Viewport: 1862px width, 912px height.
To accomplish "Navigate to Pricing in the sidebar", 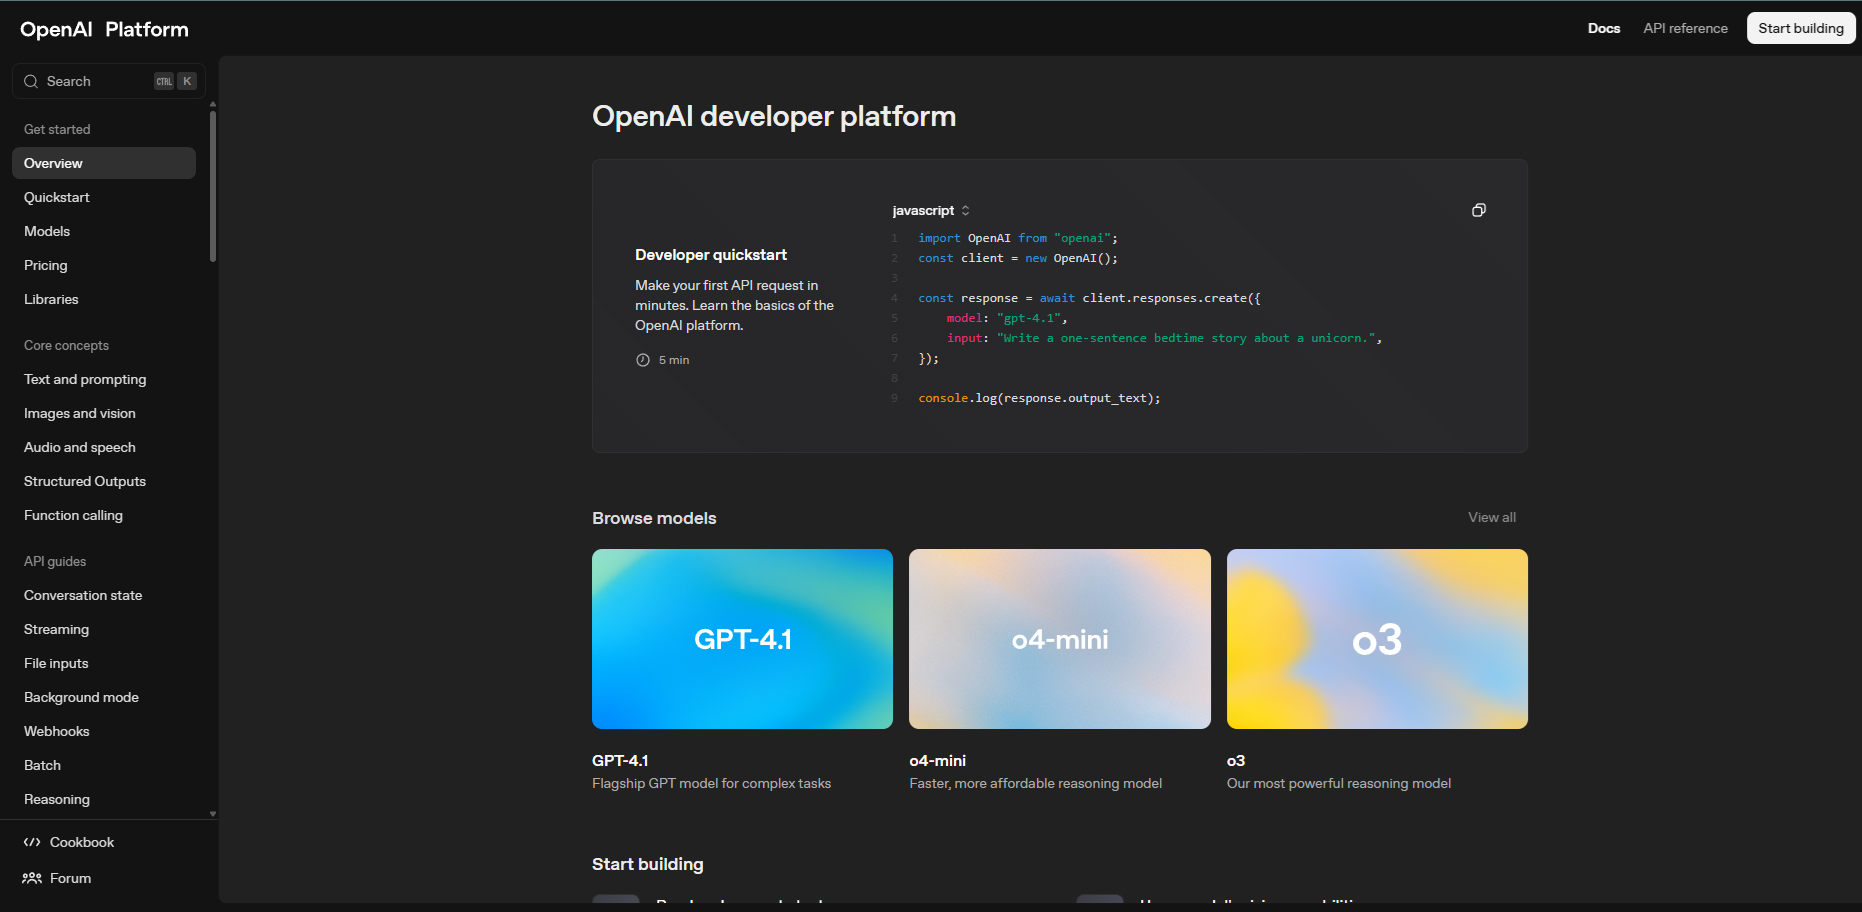I will 45,265.
